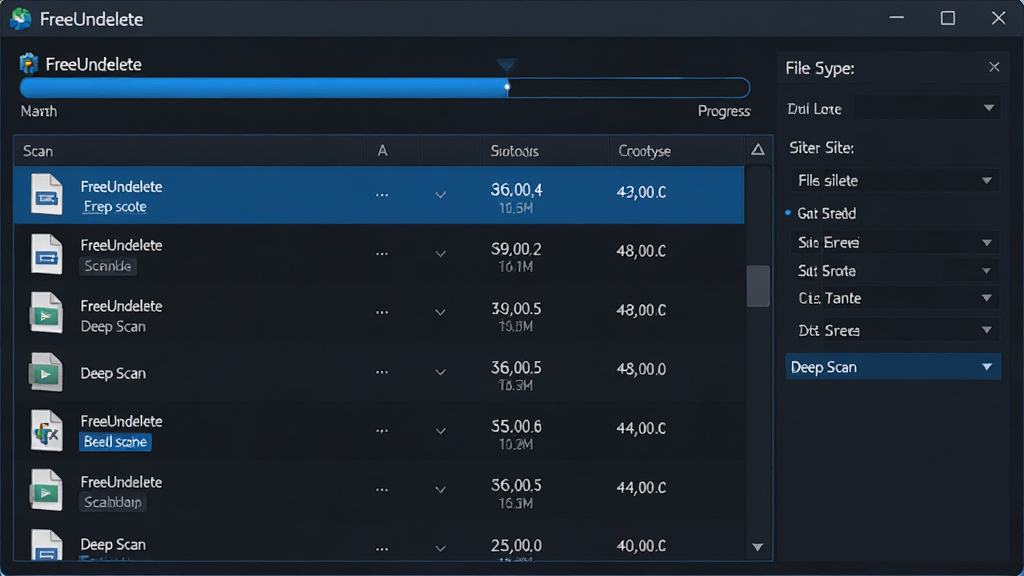Click the Frep scote link
The image size is (1024, 576).
115,206
